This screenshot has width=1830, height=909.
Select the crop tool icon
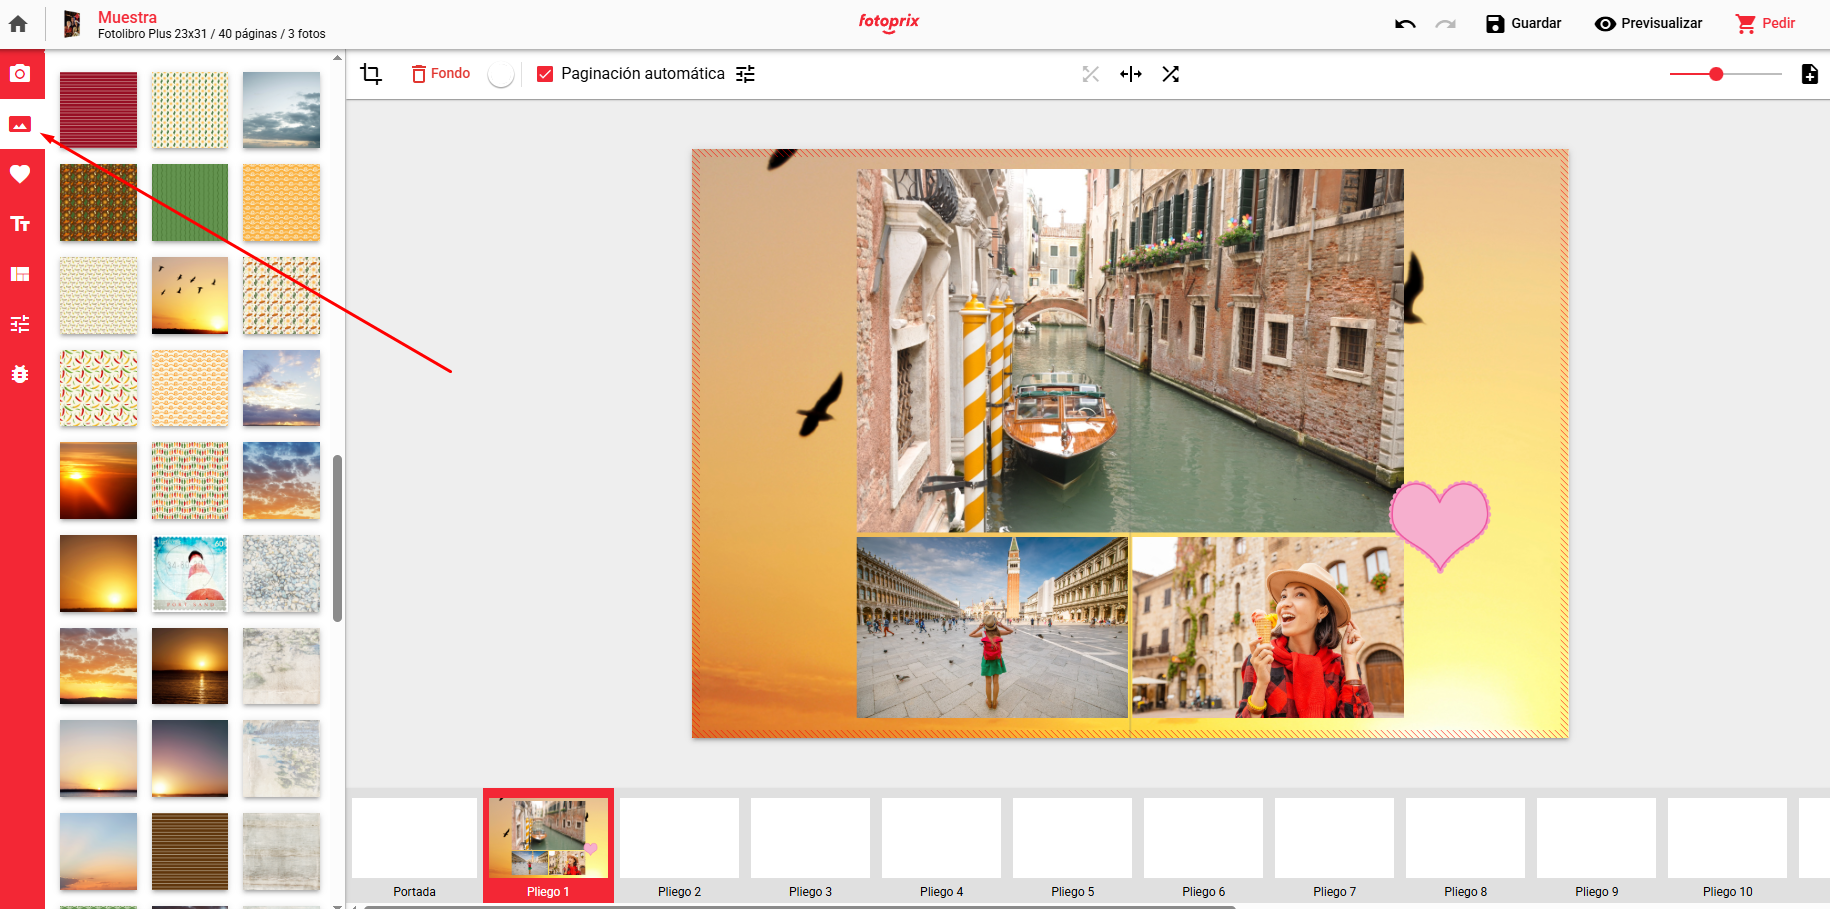click(x=371, y=74)
